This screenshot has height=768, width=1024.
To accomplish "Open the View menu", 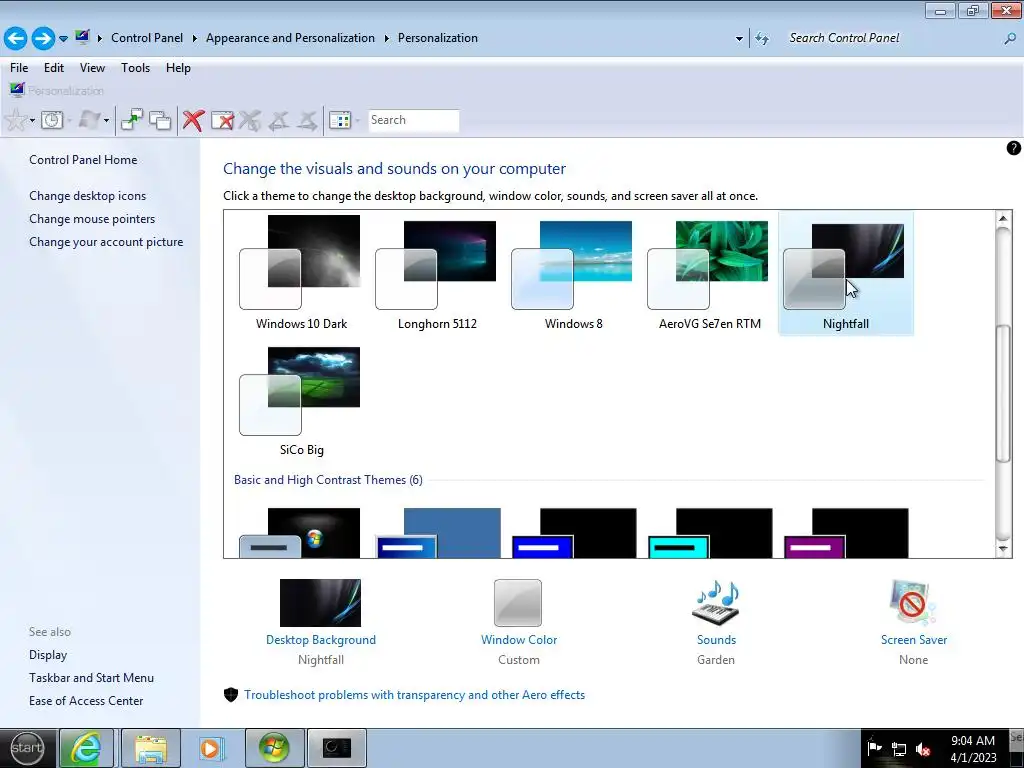I will pyautogui.click(x=92, y=68).
